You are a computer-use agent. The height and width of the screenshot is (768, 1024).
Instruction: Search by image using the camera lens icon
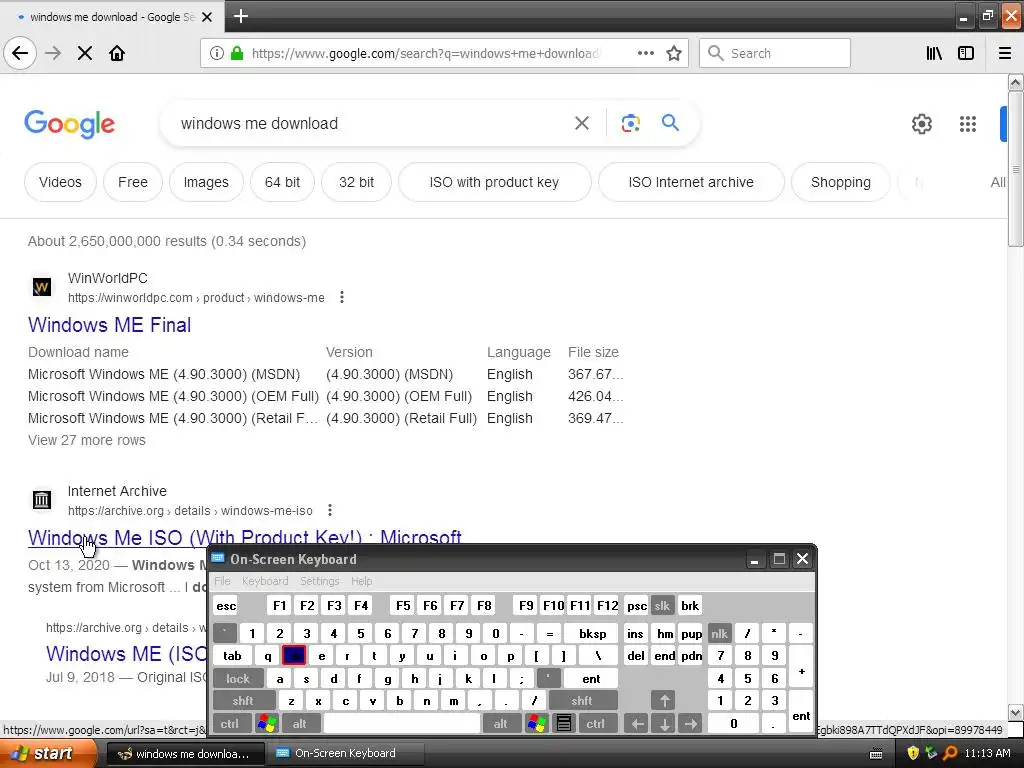(x=630, y=123)
